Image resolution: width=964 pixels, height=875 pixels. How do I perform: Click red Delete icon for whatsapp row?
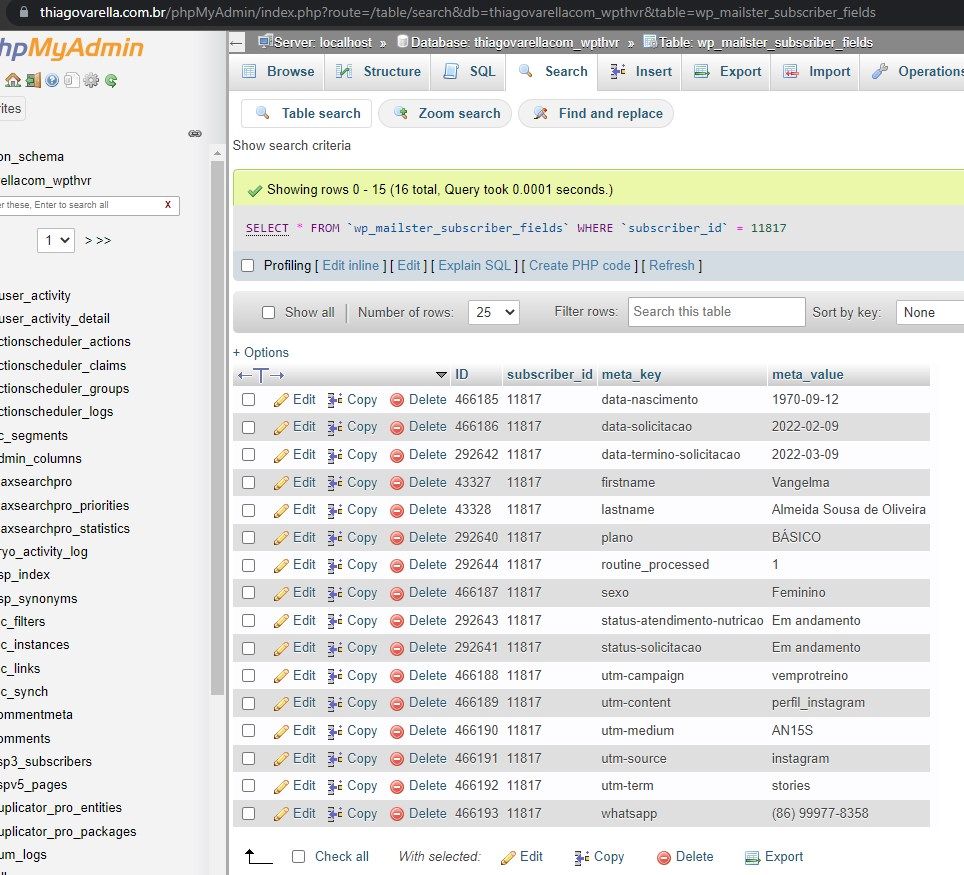point(397,813)
